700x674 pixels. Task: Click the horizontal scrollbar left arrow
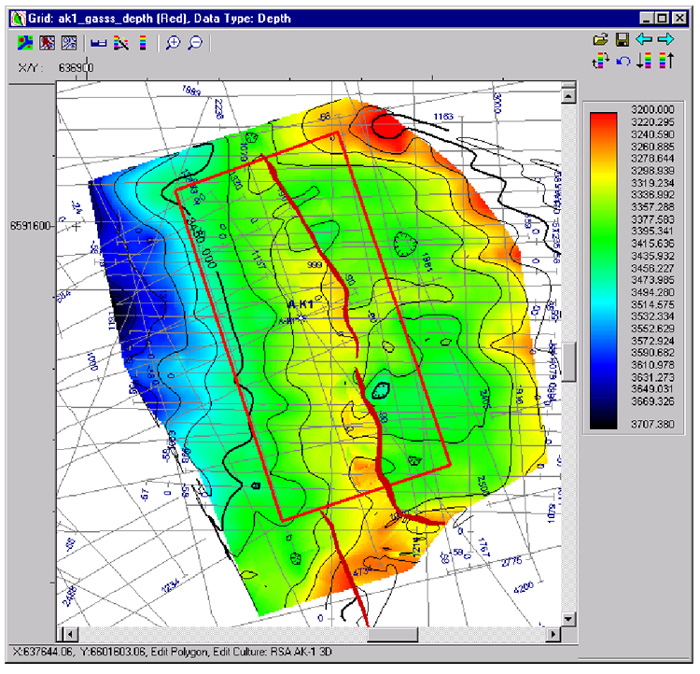tap(70, 634)
